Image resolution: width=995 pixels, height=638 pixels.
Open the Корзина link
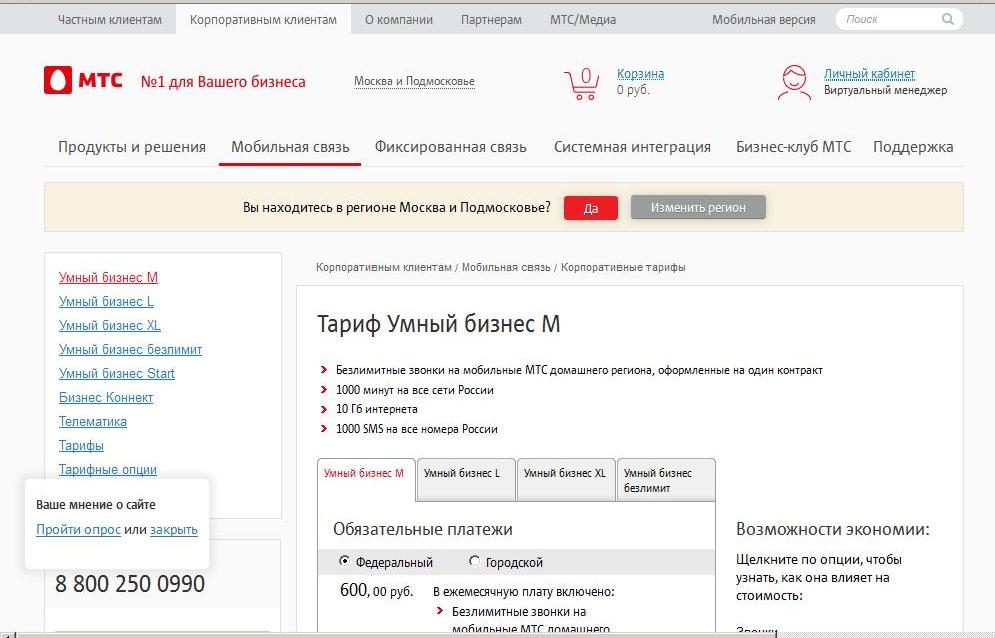[x=640, y=74]
